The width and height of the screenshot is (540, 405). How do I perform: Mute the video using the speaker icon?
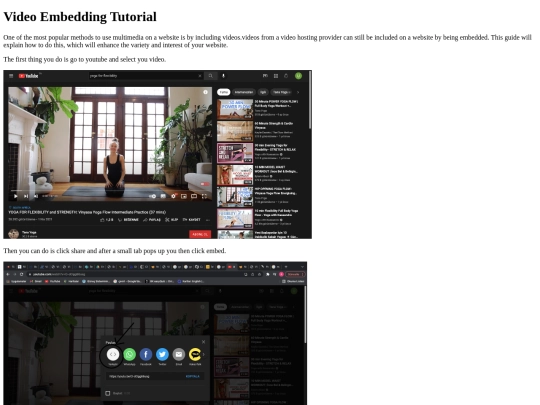point(36,196)
